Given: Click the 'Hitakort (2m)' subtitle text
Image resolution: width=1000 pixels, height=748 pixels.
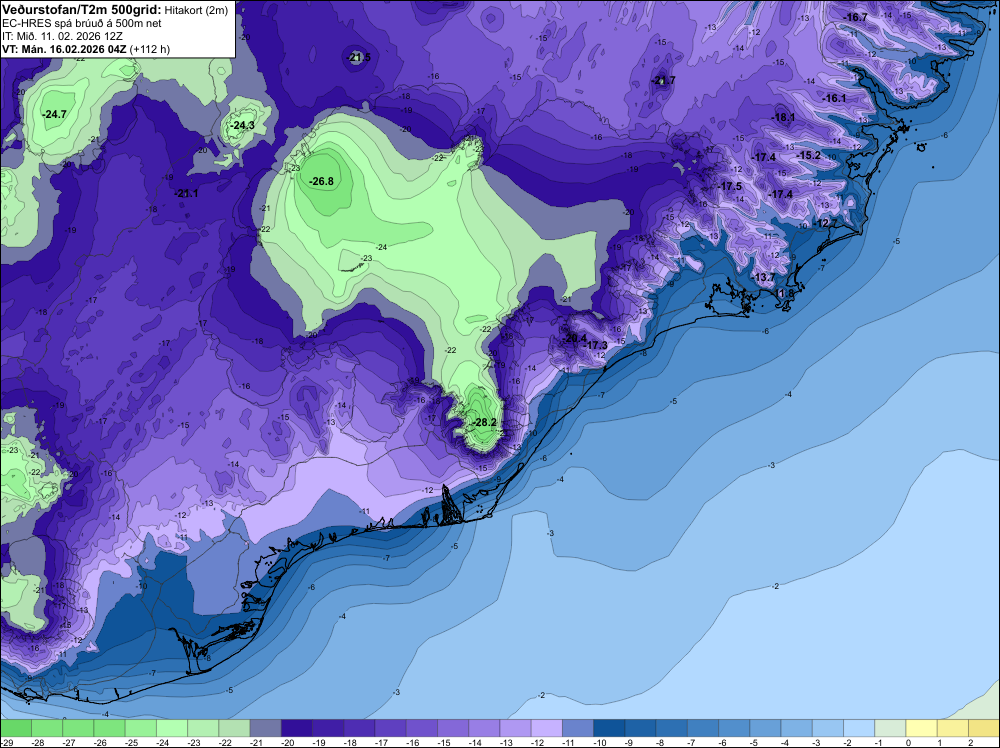Looking at the screenshot, I should pyautogui.click(x=196, y=10).
